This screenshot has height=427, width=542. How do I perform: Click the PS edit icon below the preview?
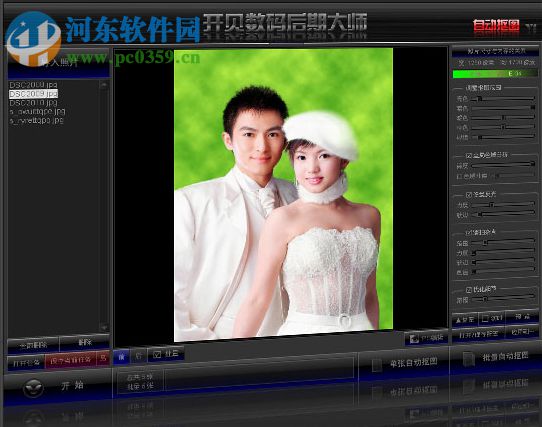(x=414, y=339)
